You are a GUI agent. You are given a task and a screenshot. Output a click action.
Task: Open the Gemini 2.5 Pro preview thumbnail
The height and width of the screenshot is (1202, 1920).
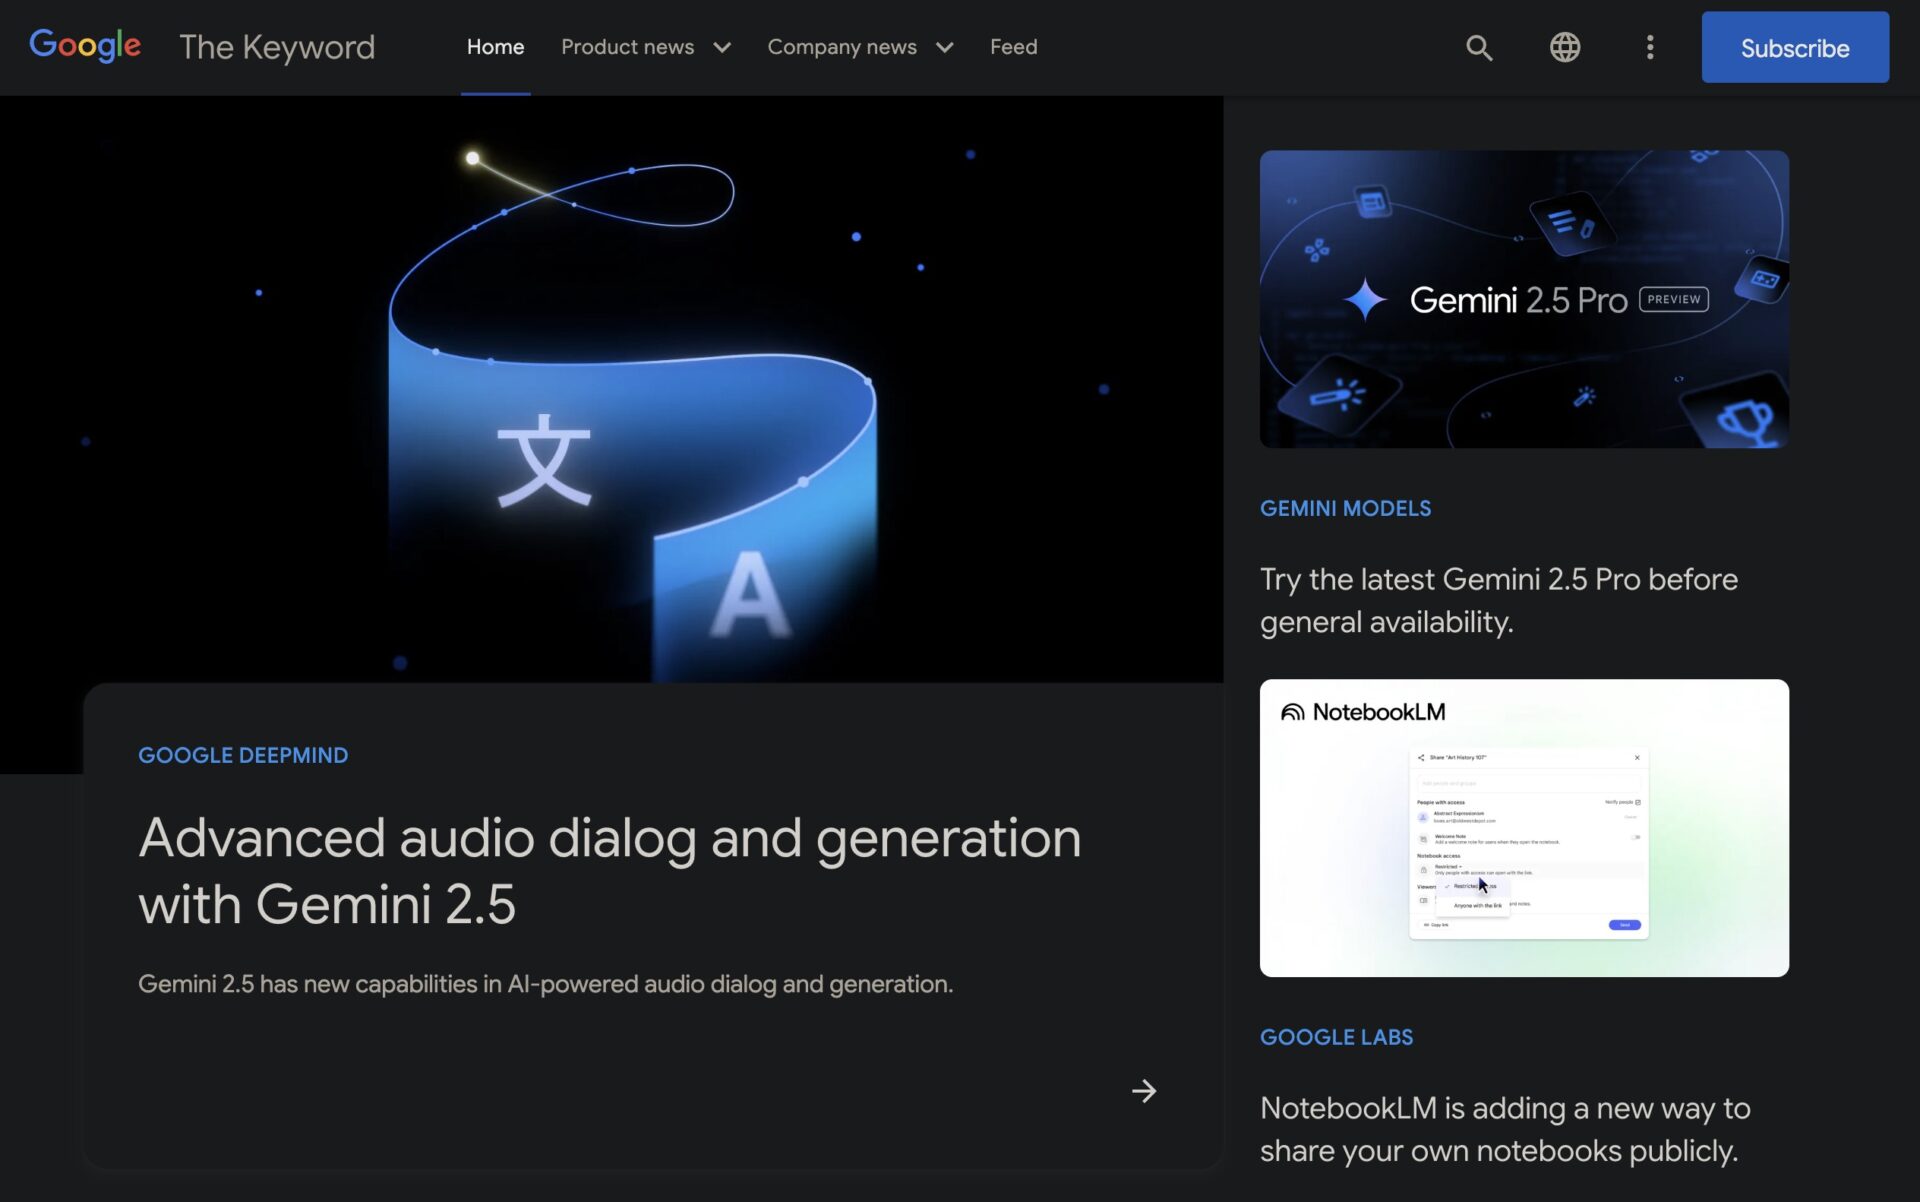pyautogui.click(x=1524, y=299)
